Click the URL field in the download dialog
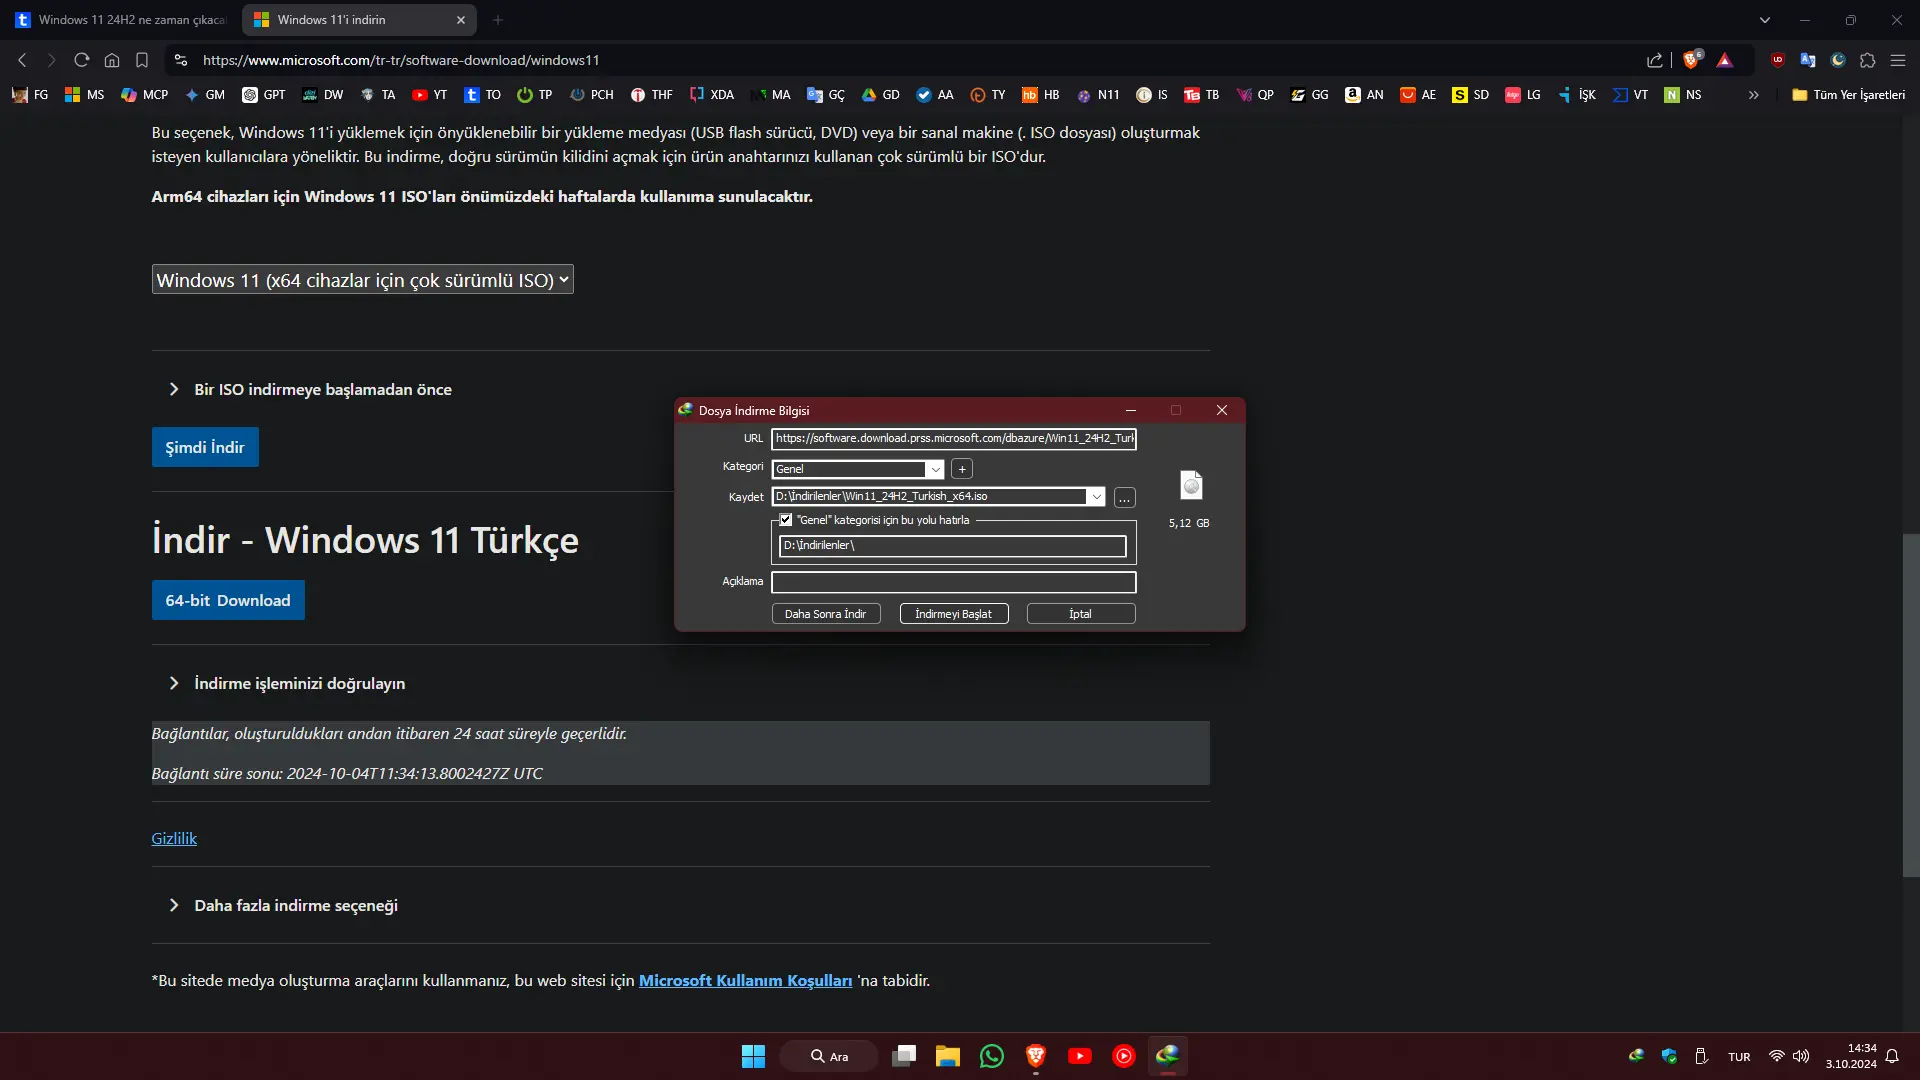The height and width of the screenshot is (1080, 1920). [x=954, y=439]
